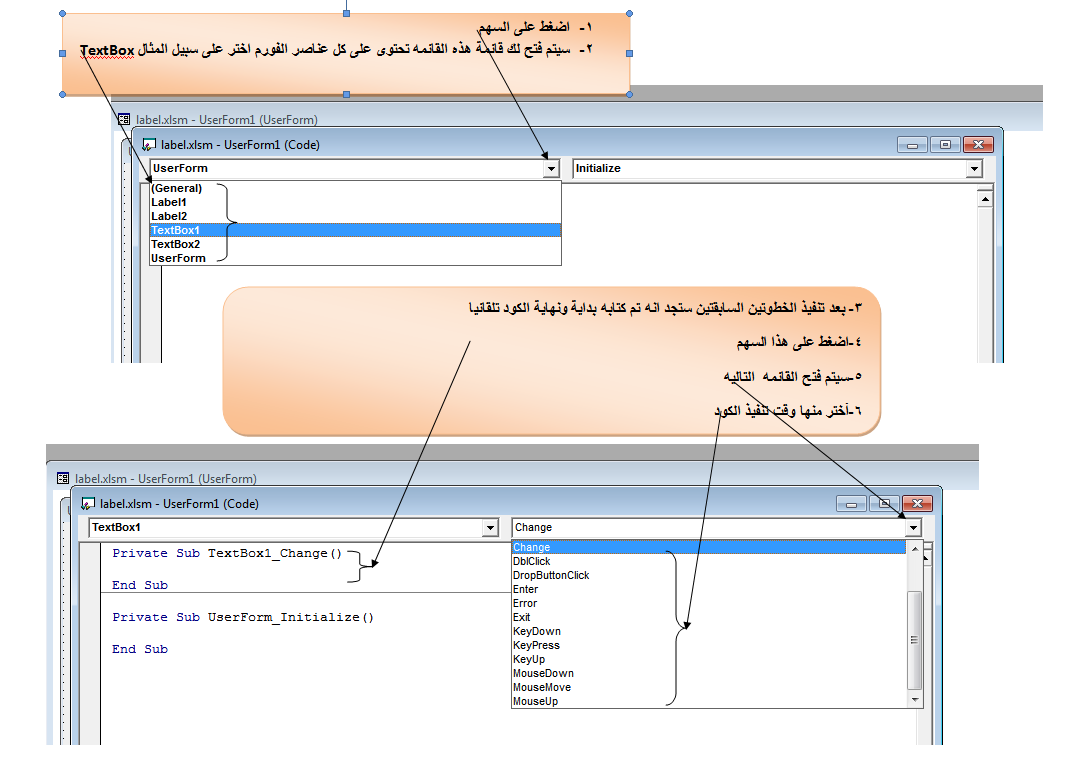This screenshot has height=759, width=1069.
Task: Click scroll-up arrow in the Initialize code window
Action: pos(984,199)
